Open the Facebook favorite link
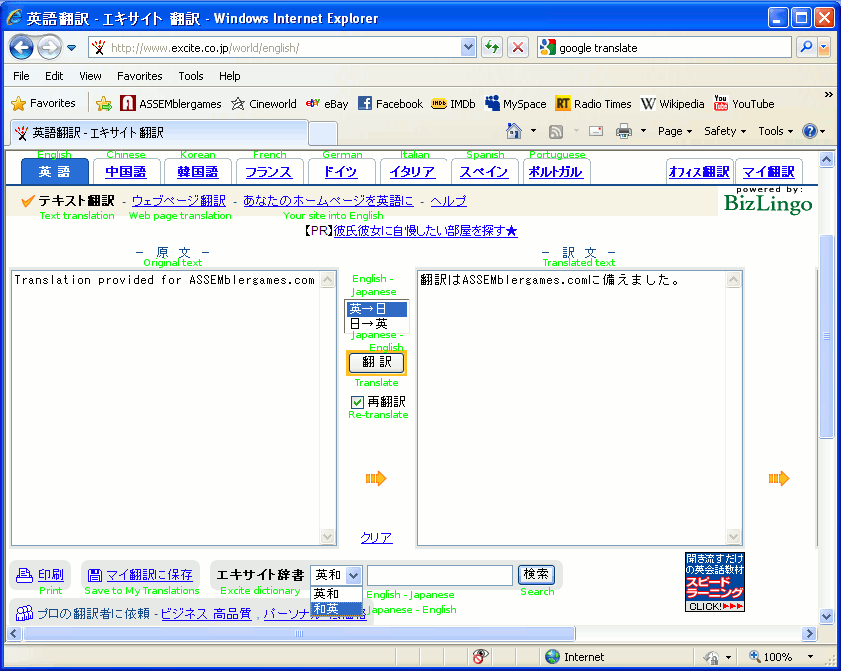 (390, 104)
